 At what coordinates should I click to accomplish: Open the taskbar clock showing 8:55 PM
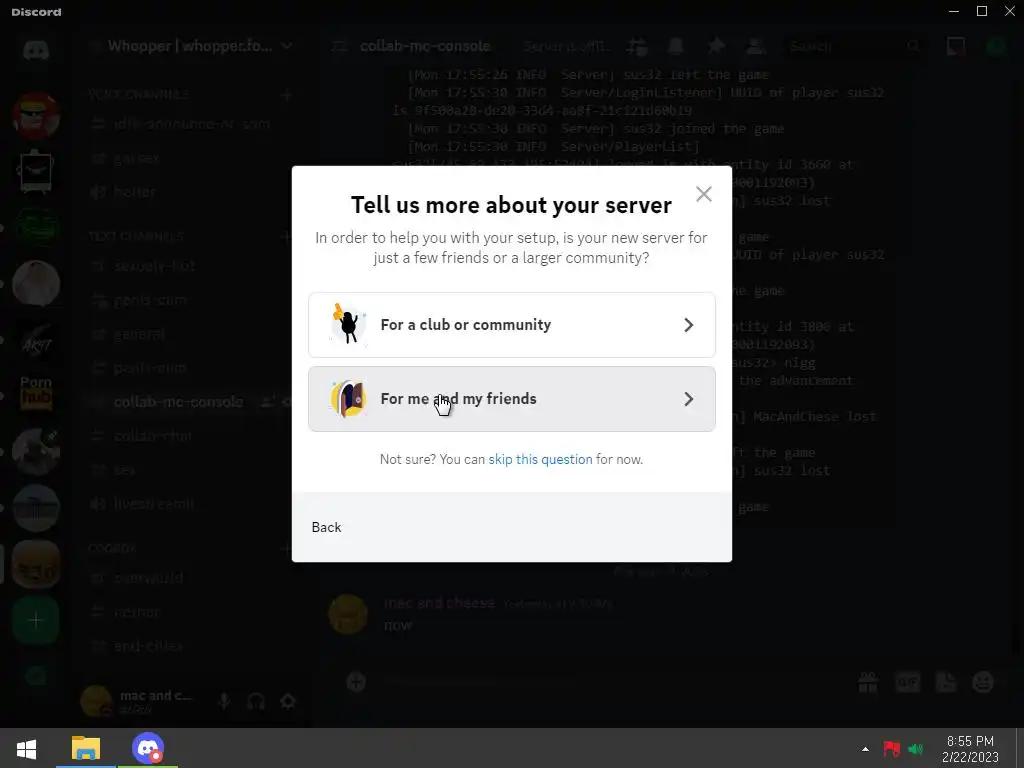970,749
